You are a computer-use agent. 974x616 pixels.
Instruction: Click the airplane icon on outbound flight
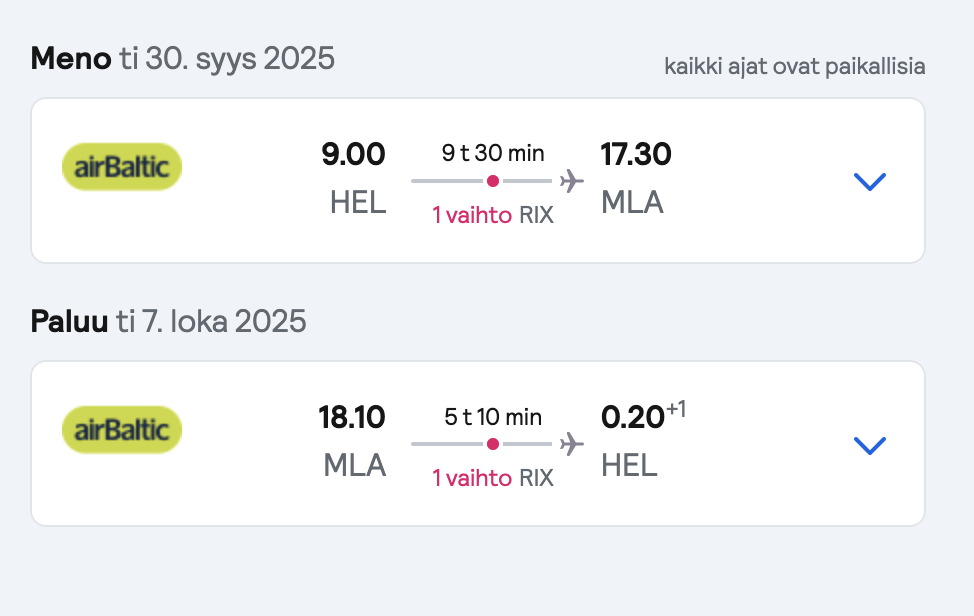click(571, 181)
